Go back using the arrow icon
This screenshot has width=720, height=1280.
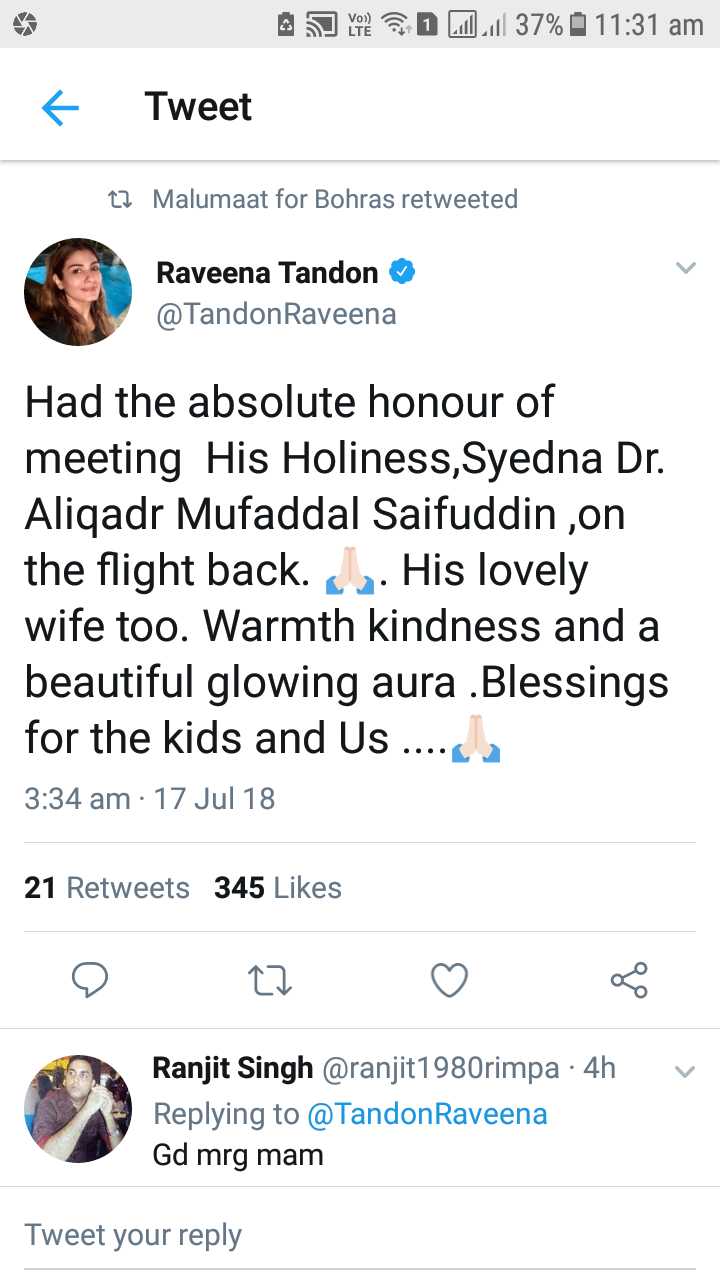pos(60,107)
